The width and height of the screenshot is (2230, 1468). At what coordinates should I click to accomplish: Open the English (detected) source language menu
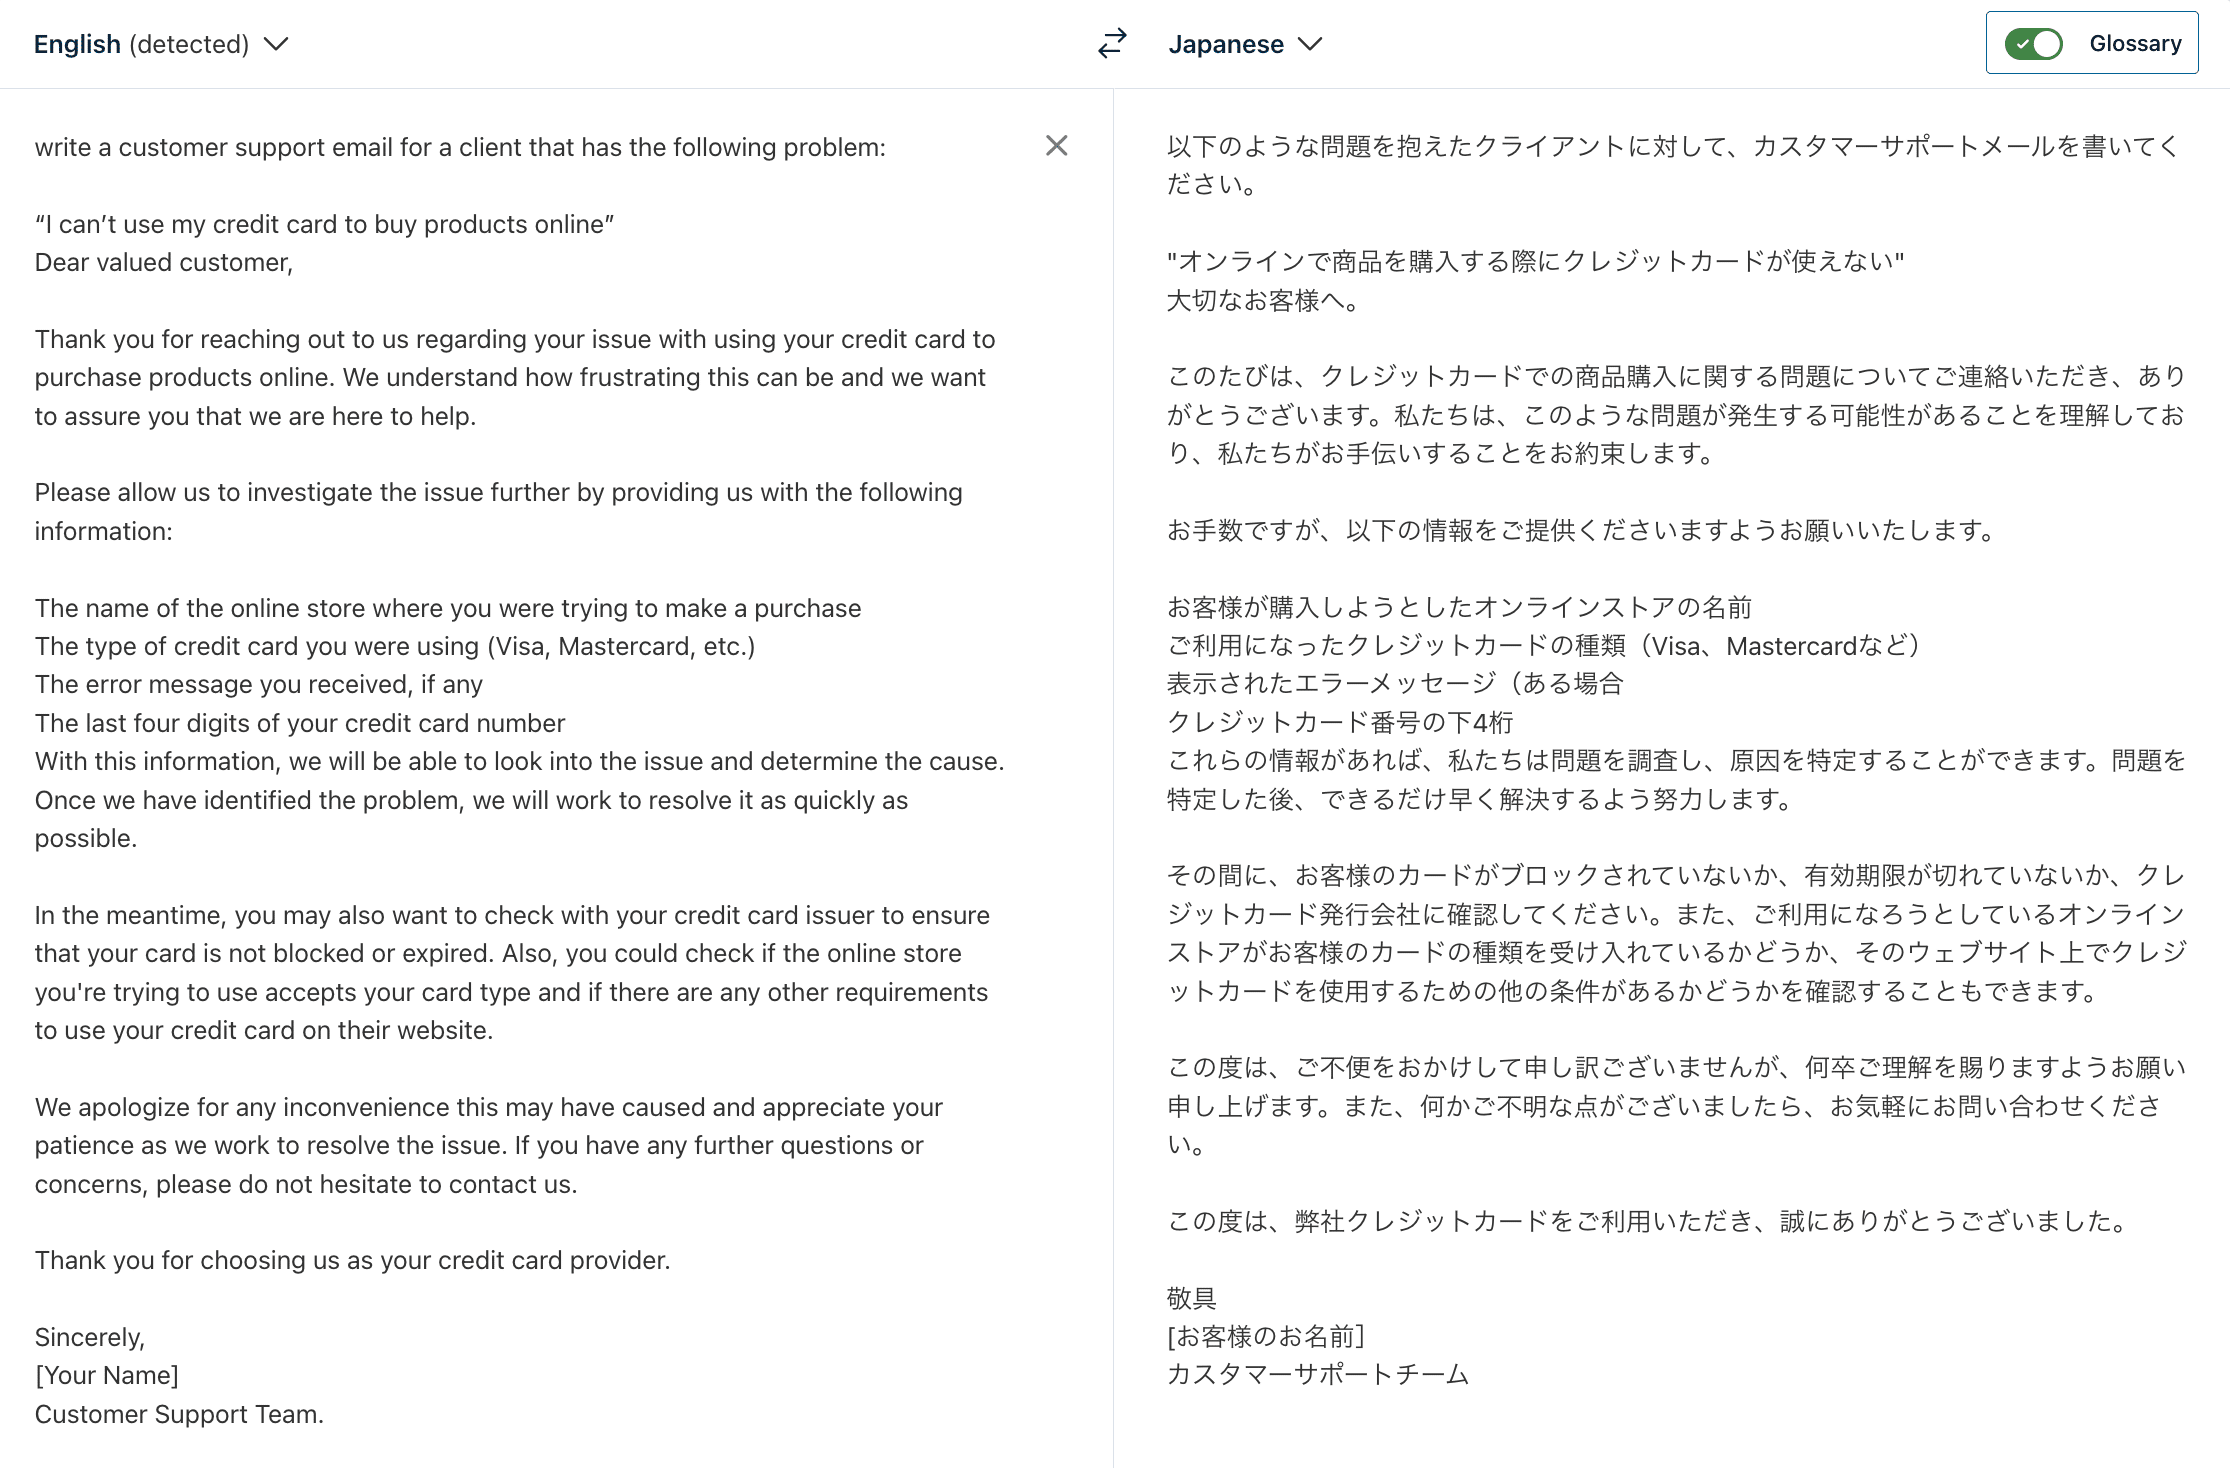[142, 44]
